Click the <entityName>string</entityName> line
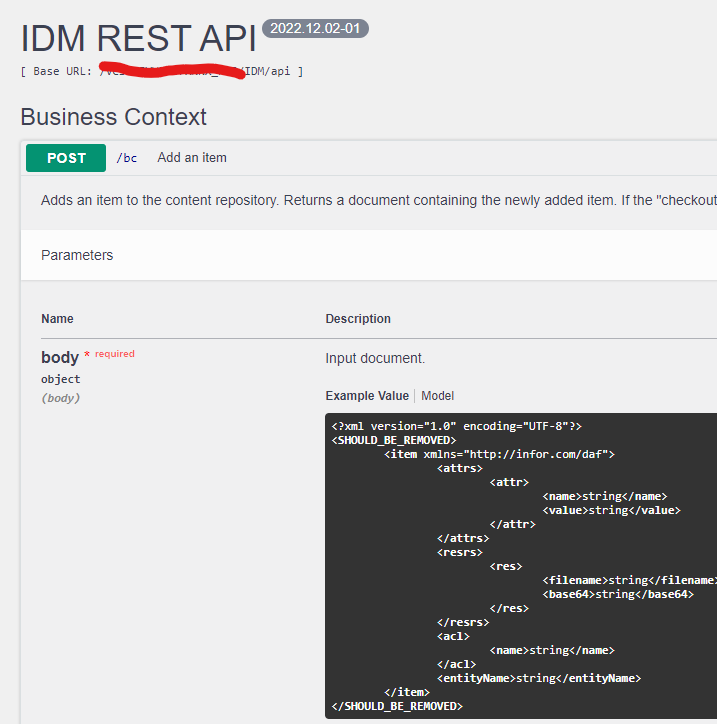 pyautogui.click(x=539, y=678)
